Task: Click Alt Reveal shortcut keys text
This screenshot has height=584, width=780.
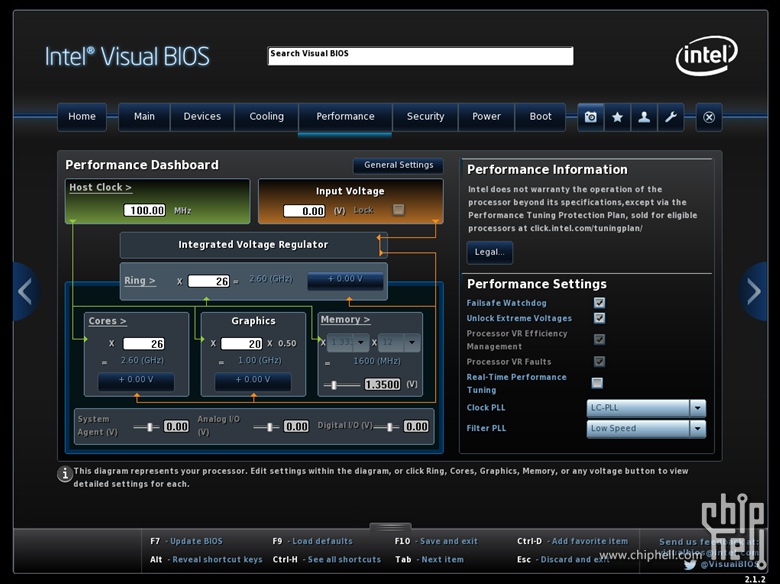Action: coord(206,560)
